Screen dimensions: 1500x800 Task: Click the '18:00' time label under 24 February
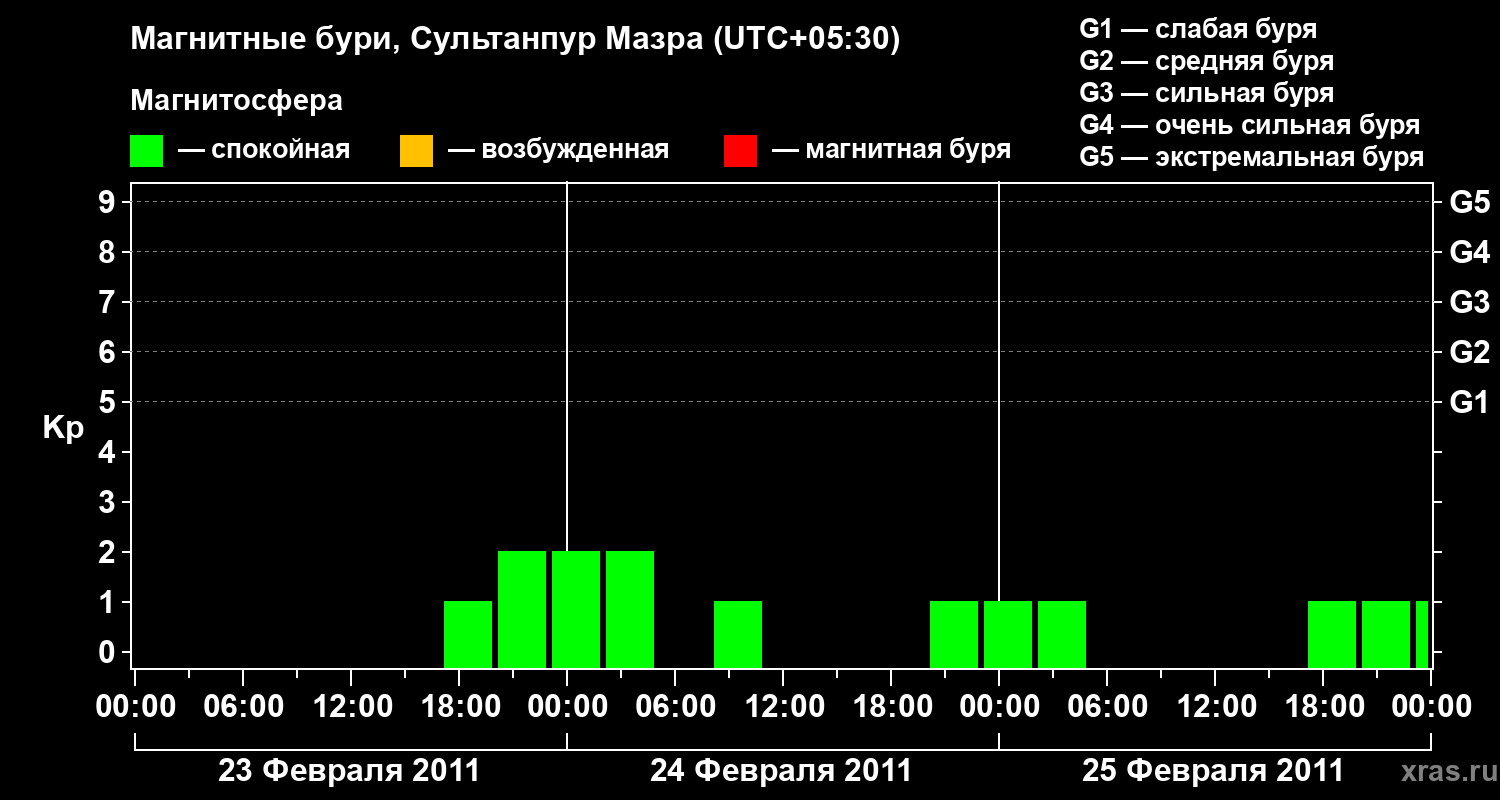(x=891, y=707)
